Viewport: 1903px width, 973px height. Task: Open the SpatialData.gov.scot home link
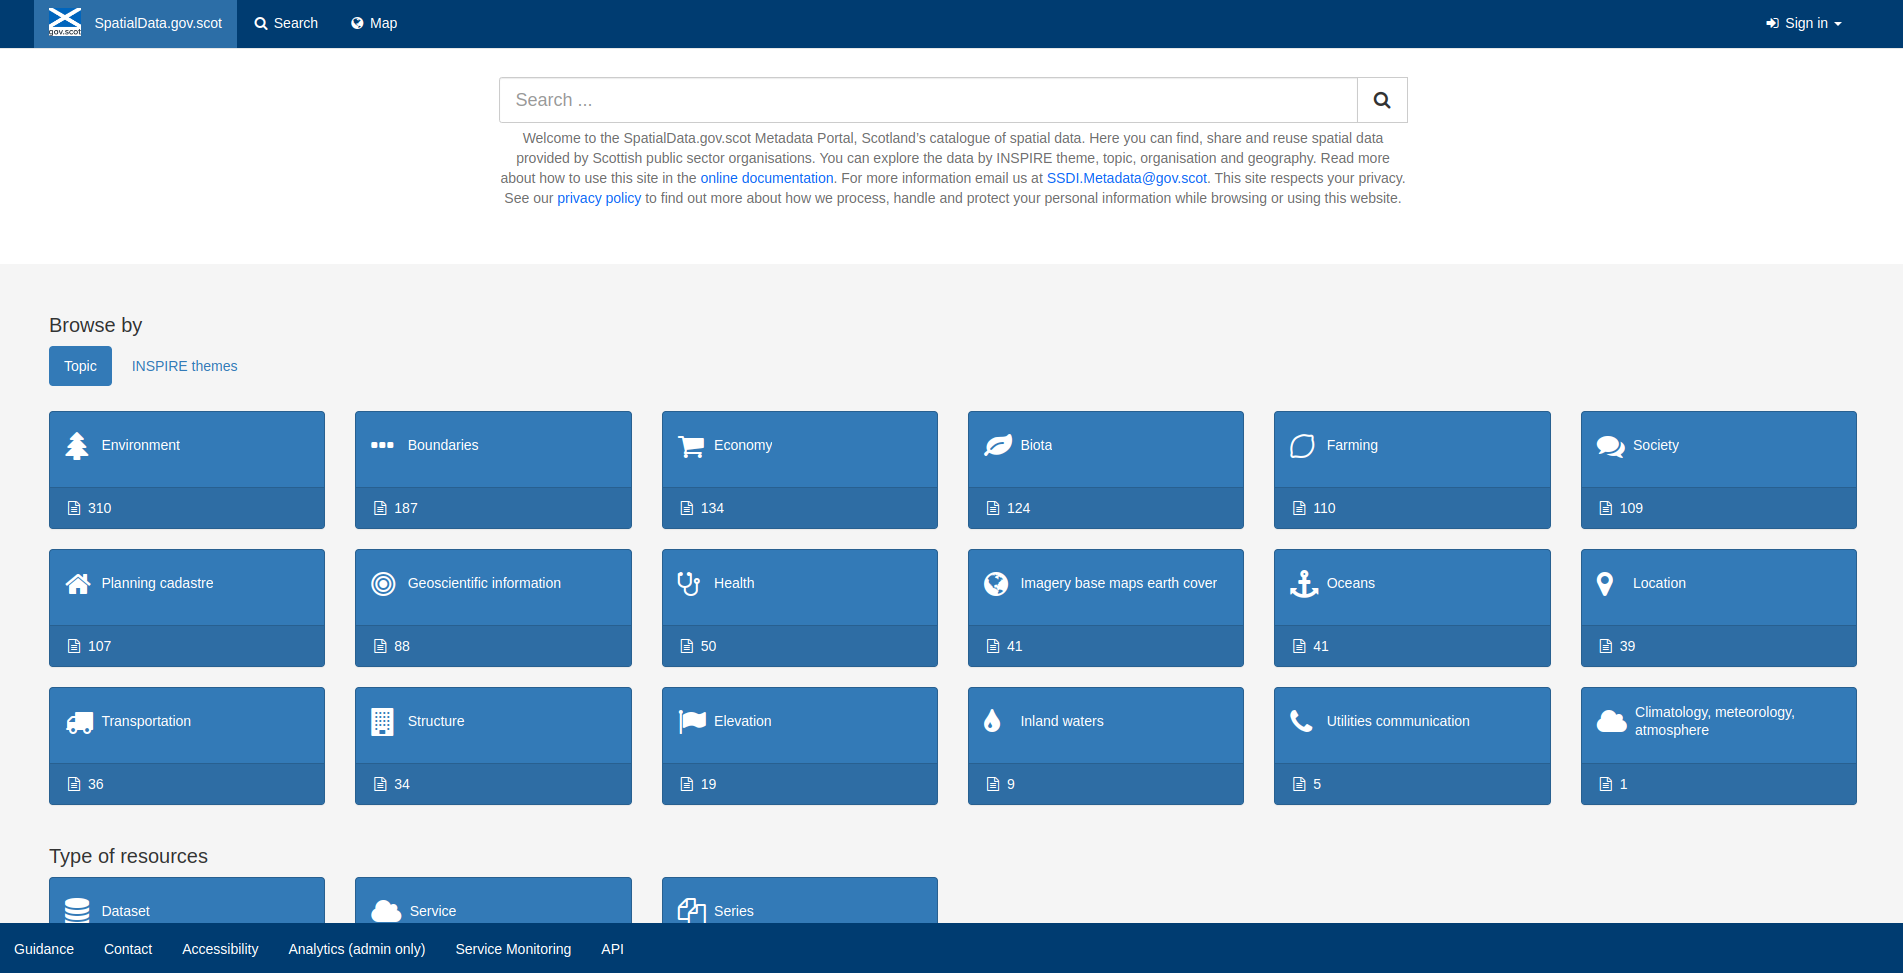(135, 23)
